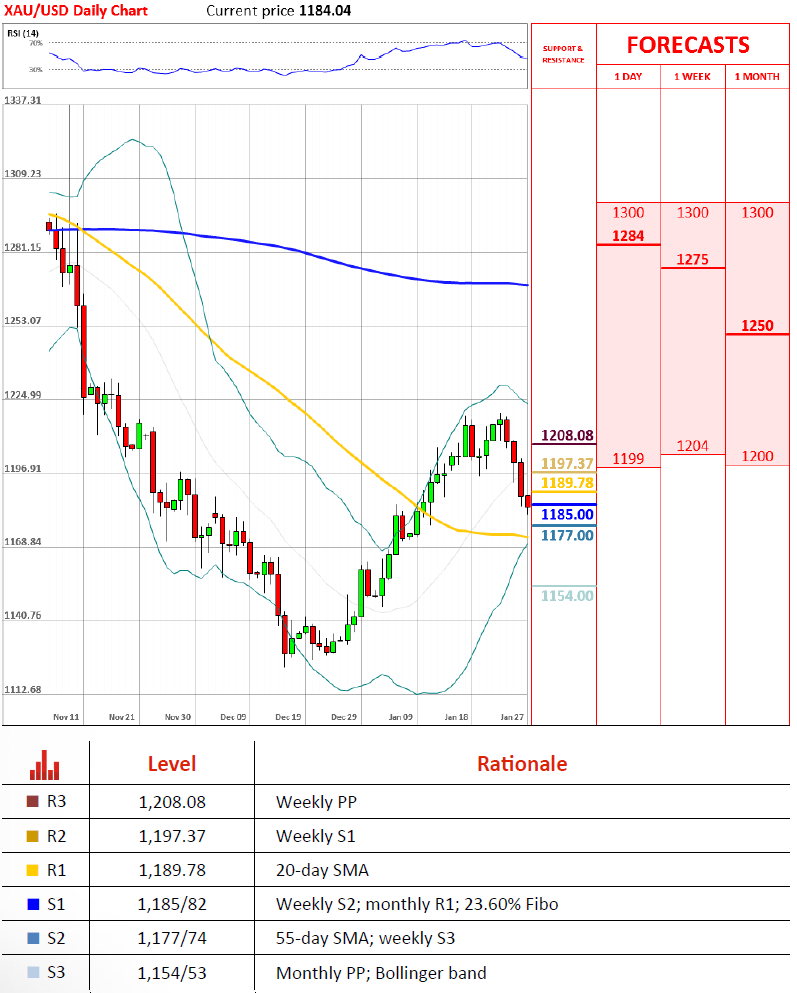Click the 1,185/82 level cell
Screen dimensions: 797x993
pyautogui.click(x=172, y=904)
